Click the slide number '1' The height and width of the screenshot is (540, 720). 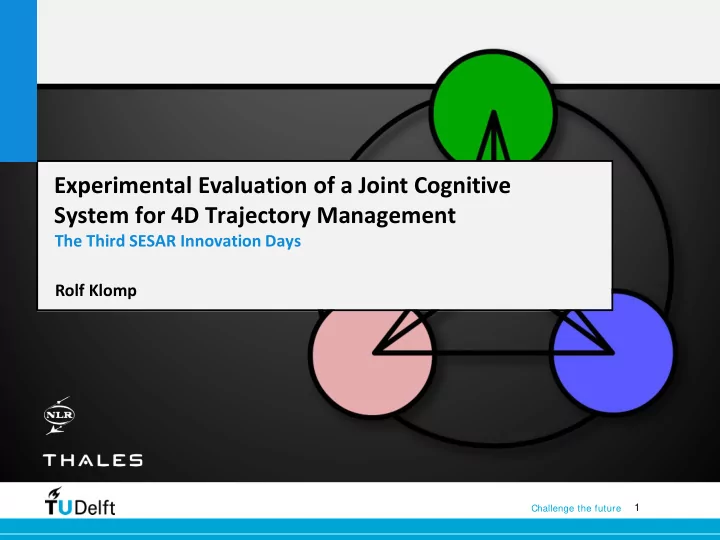[637, 507]
